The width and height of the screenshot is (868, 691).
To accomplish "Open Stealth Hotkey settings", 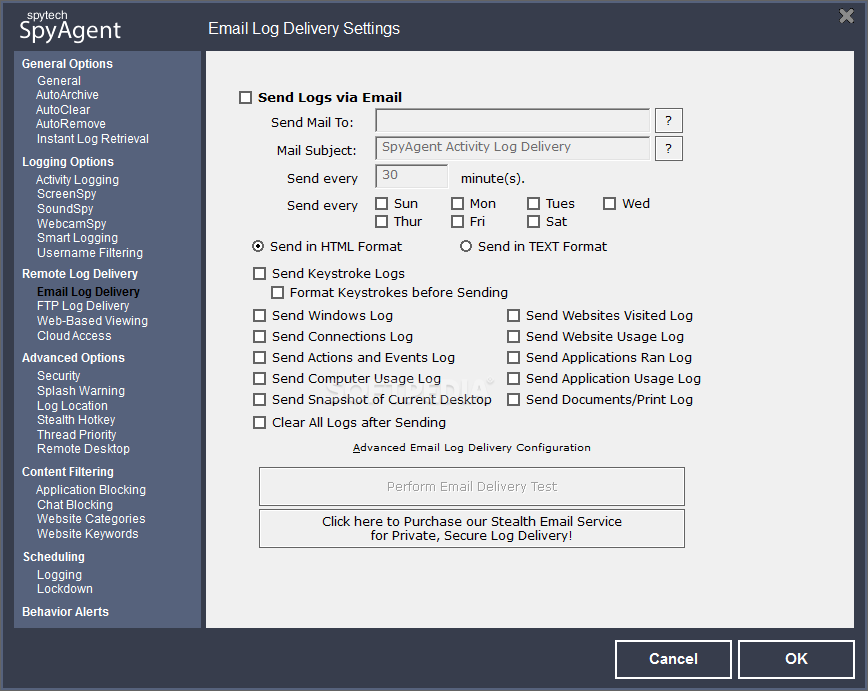I will pyautogui.click(x=76, y=420).
